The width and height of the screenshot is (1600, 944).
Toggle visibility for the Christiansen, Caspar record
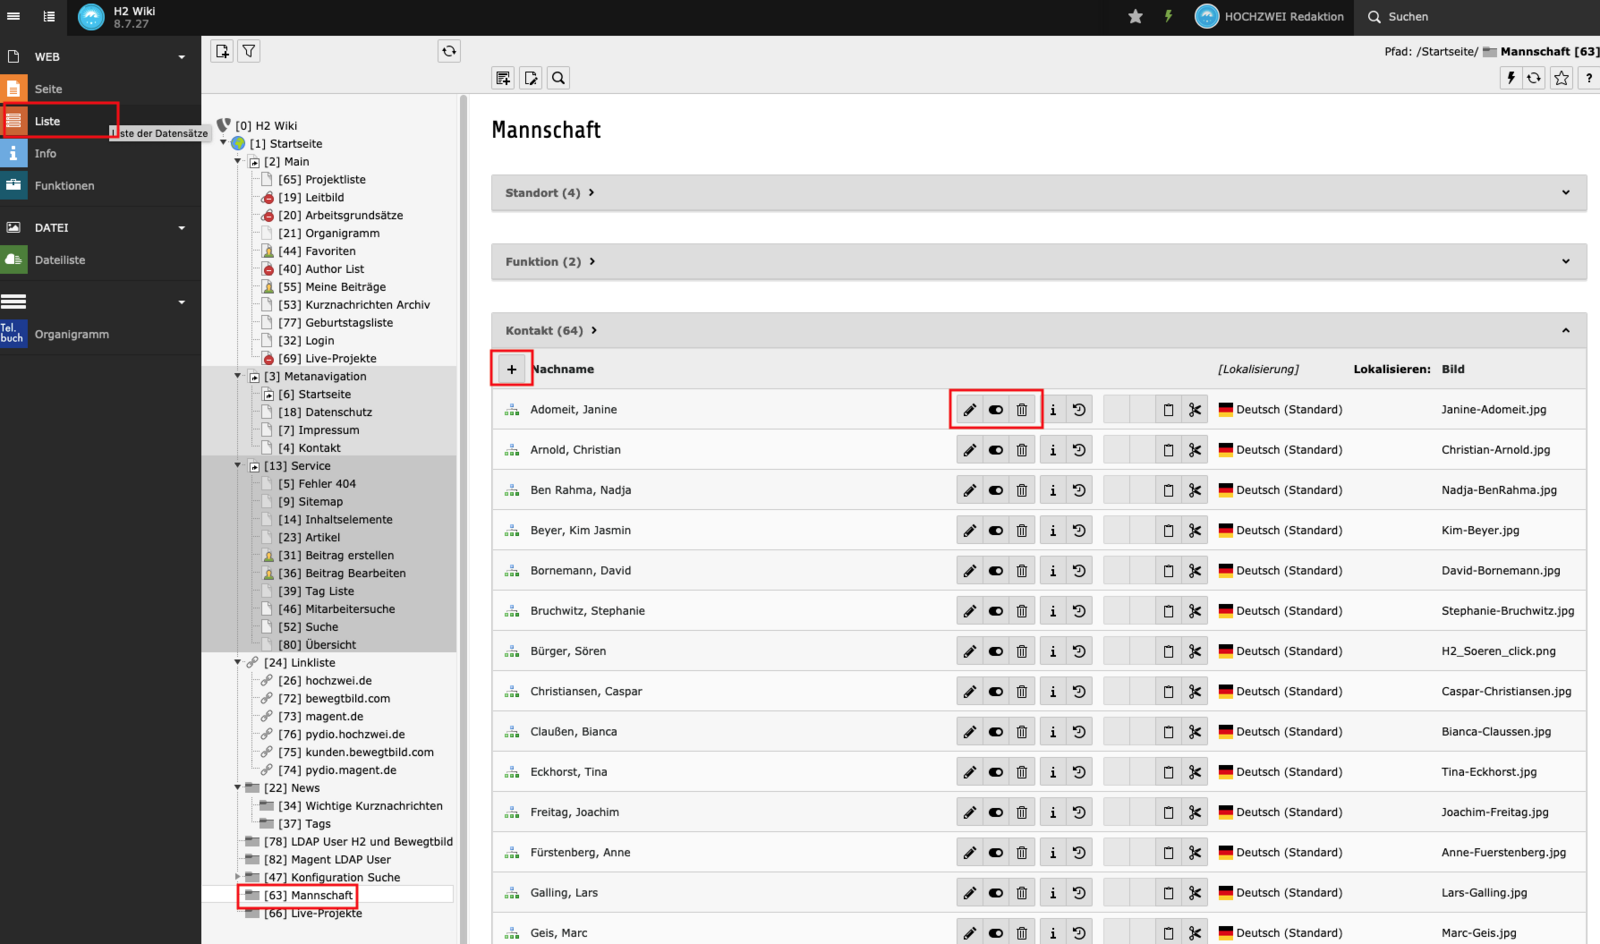(995, 692)
